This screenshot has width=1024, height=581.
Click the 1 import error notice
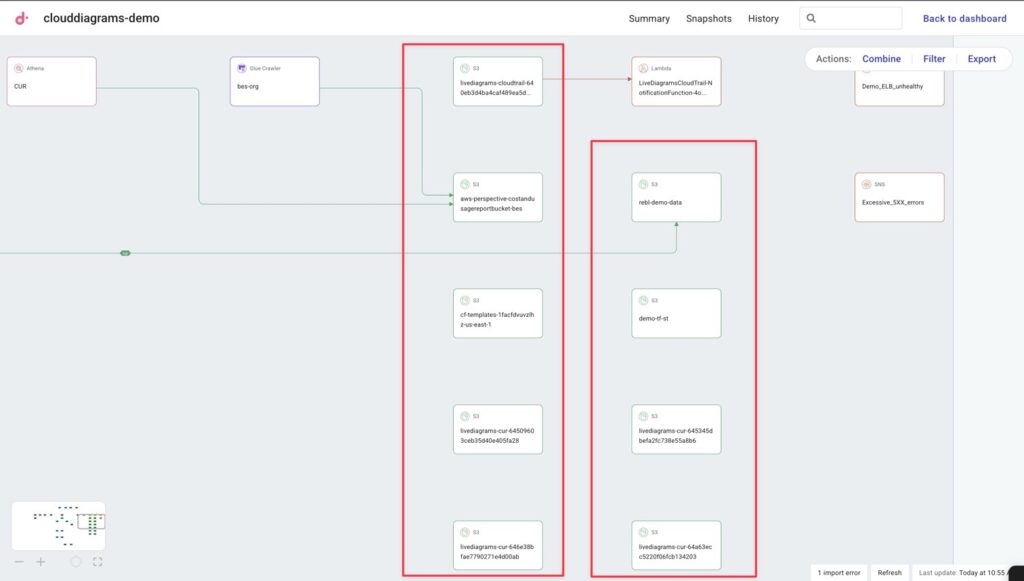pyautogui.click(x=838, y=573)
